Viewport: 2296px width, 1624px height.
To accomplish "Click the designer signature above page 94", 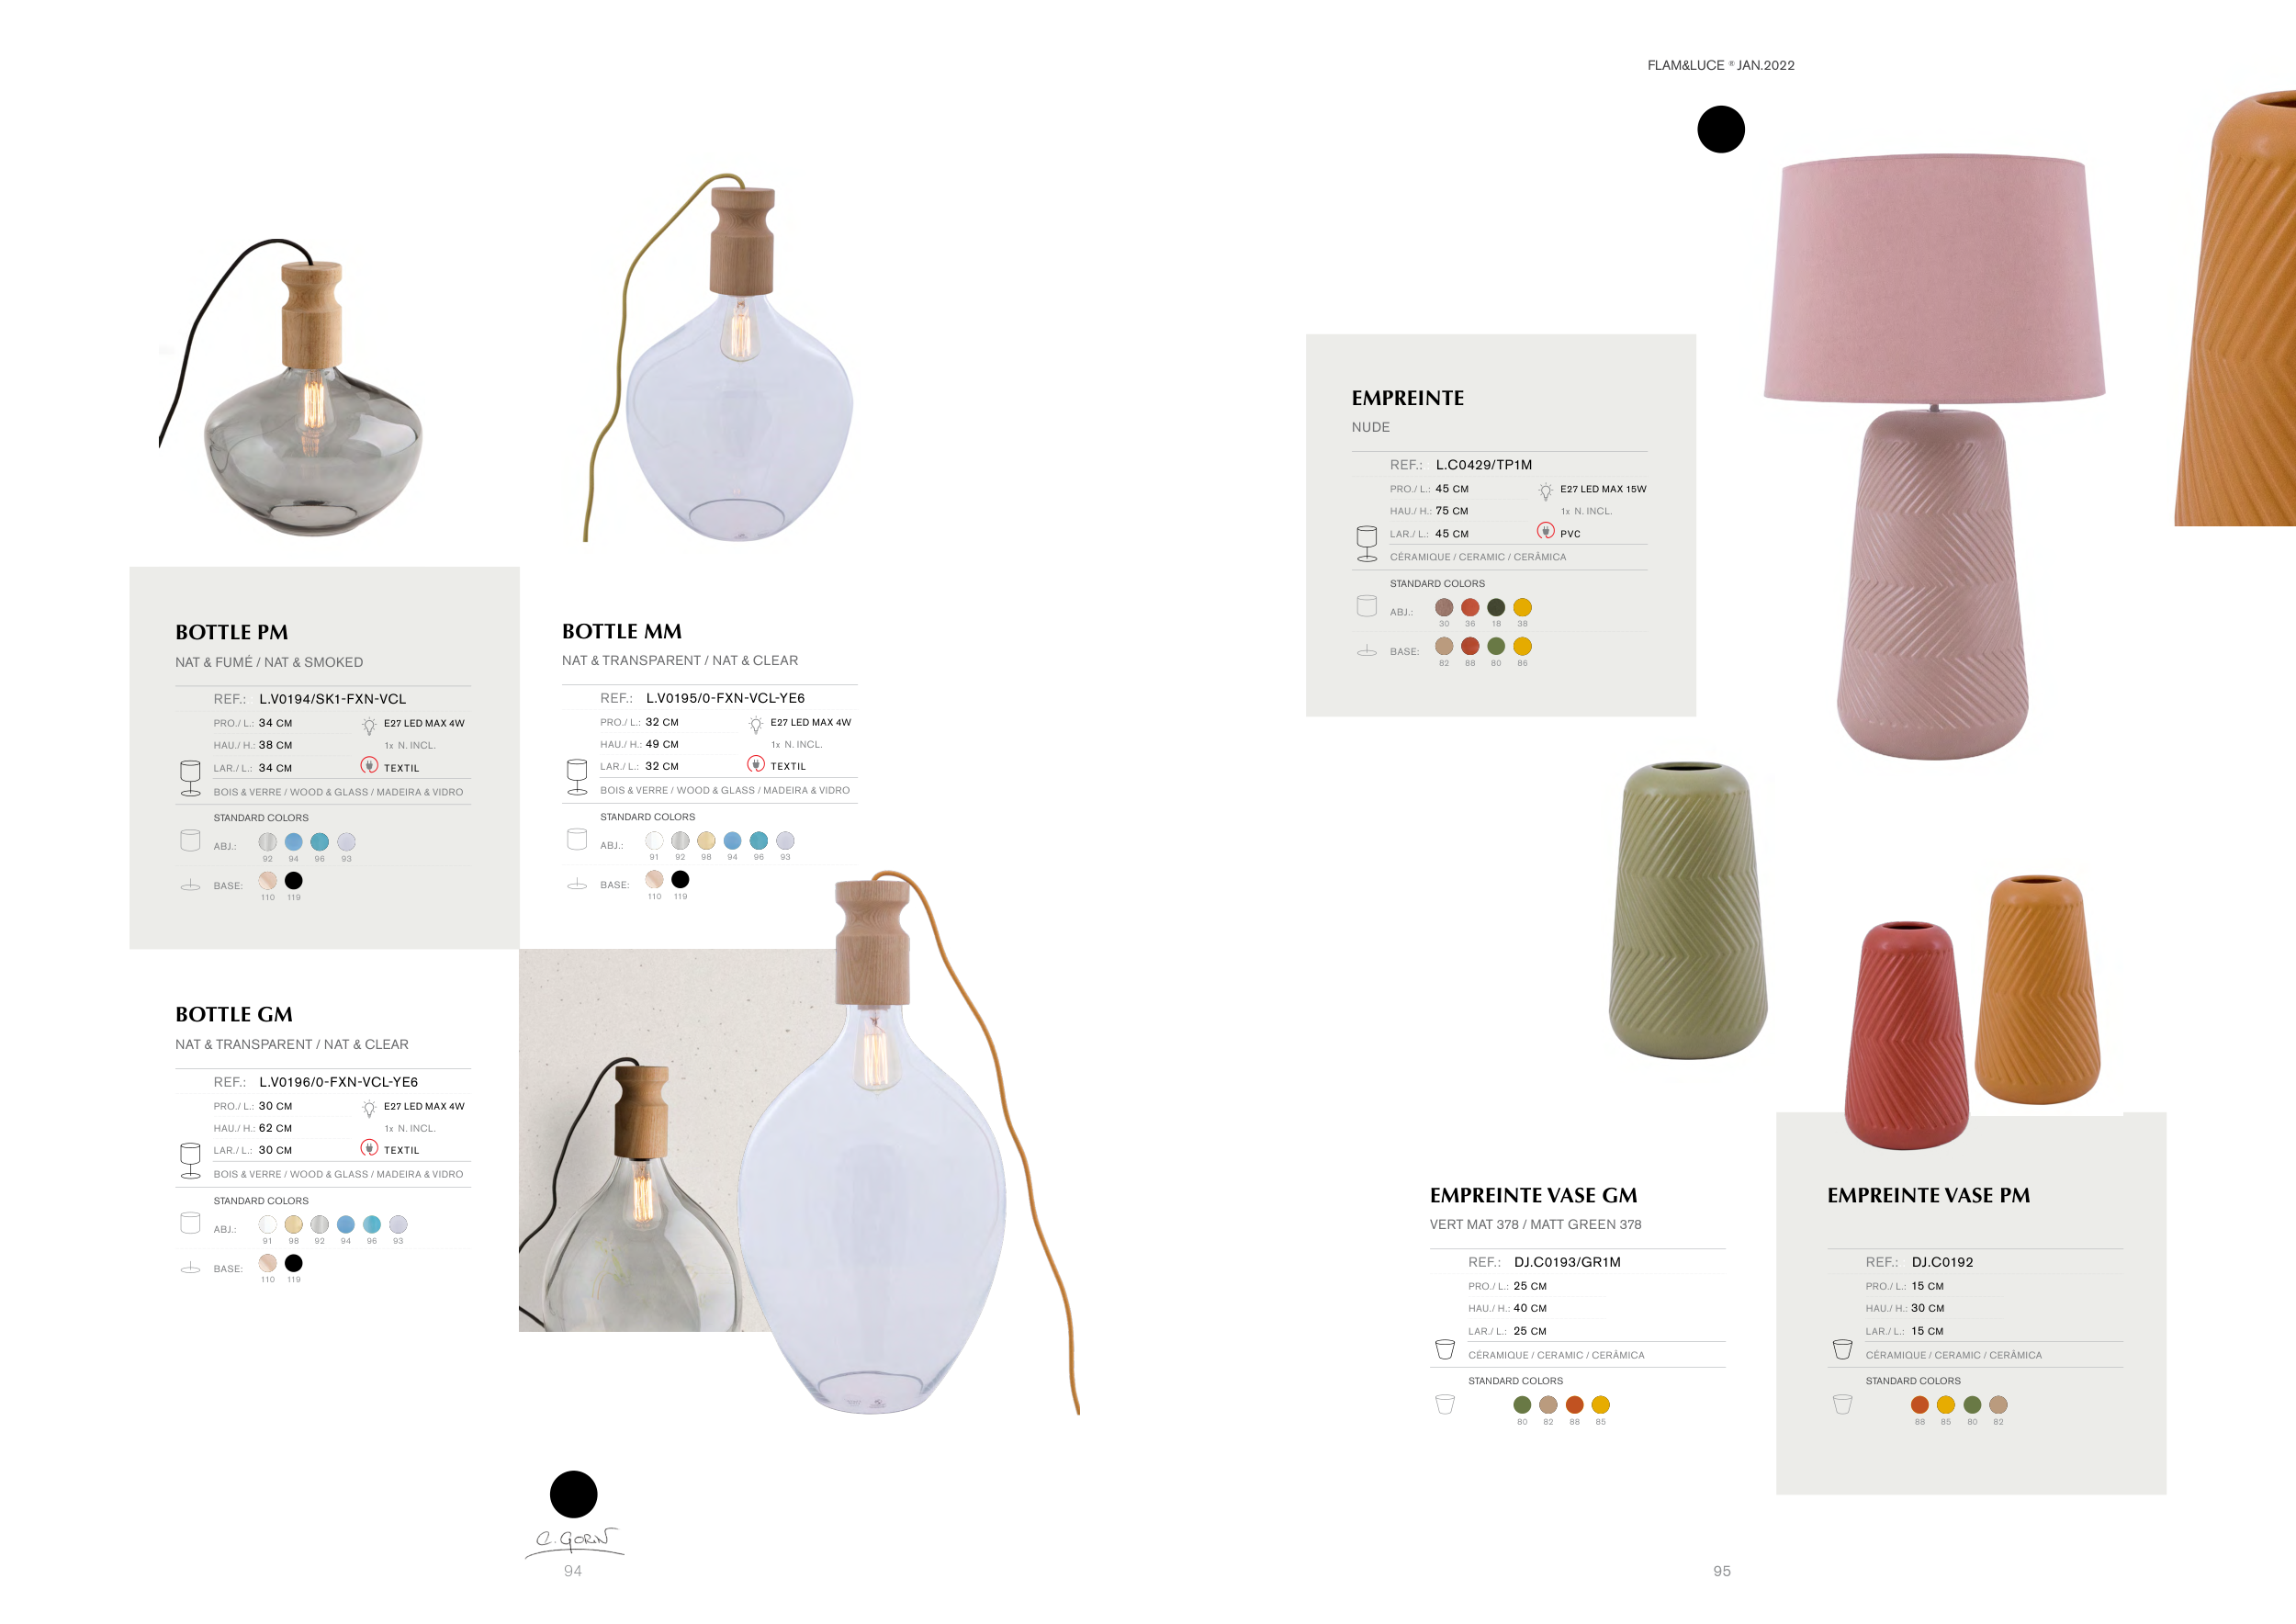I will coord(574,1540).
